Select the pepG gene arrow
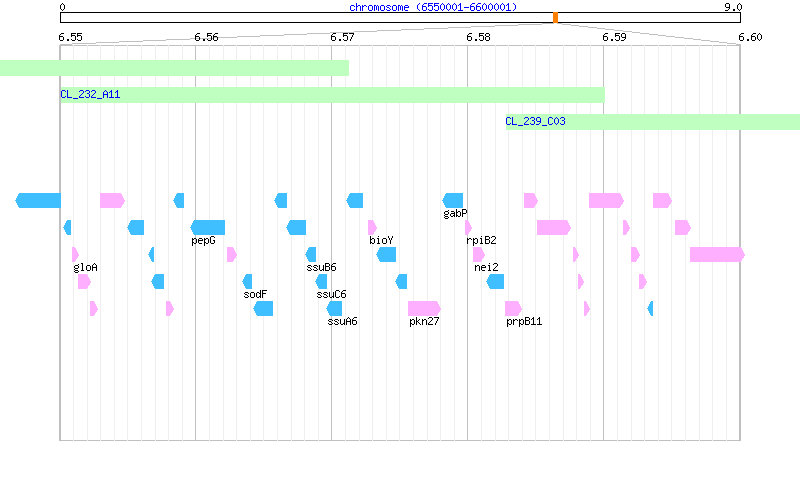 [x=208, y=228]
